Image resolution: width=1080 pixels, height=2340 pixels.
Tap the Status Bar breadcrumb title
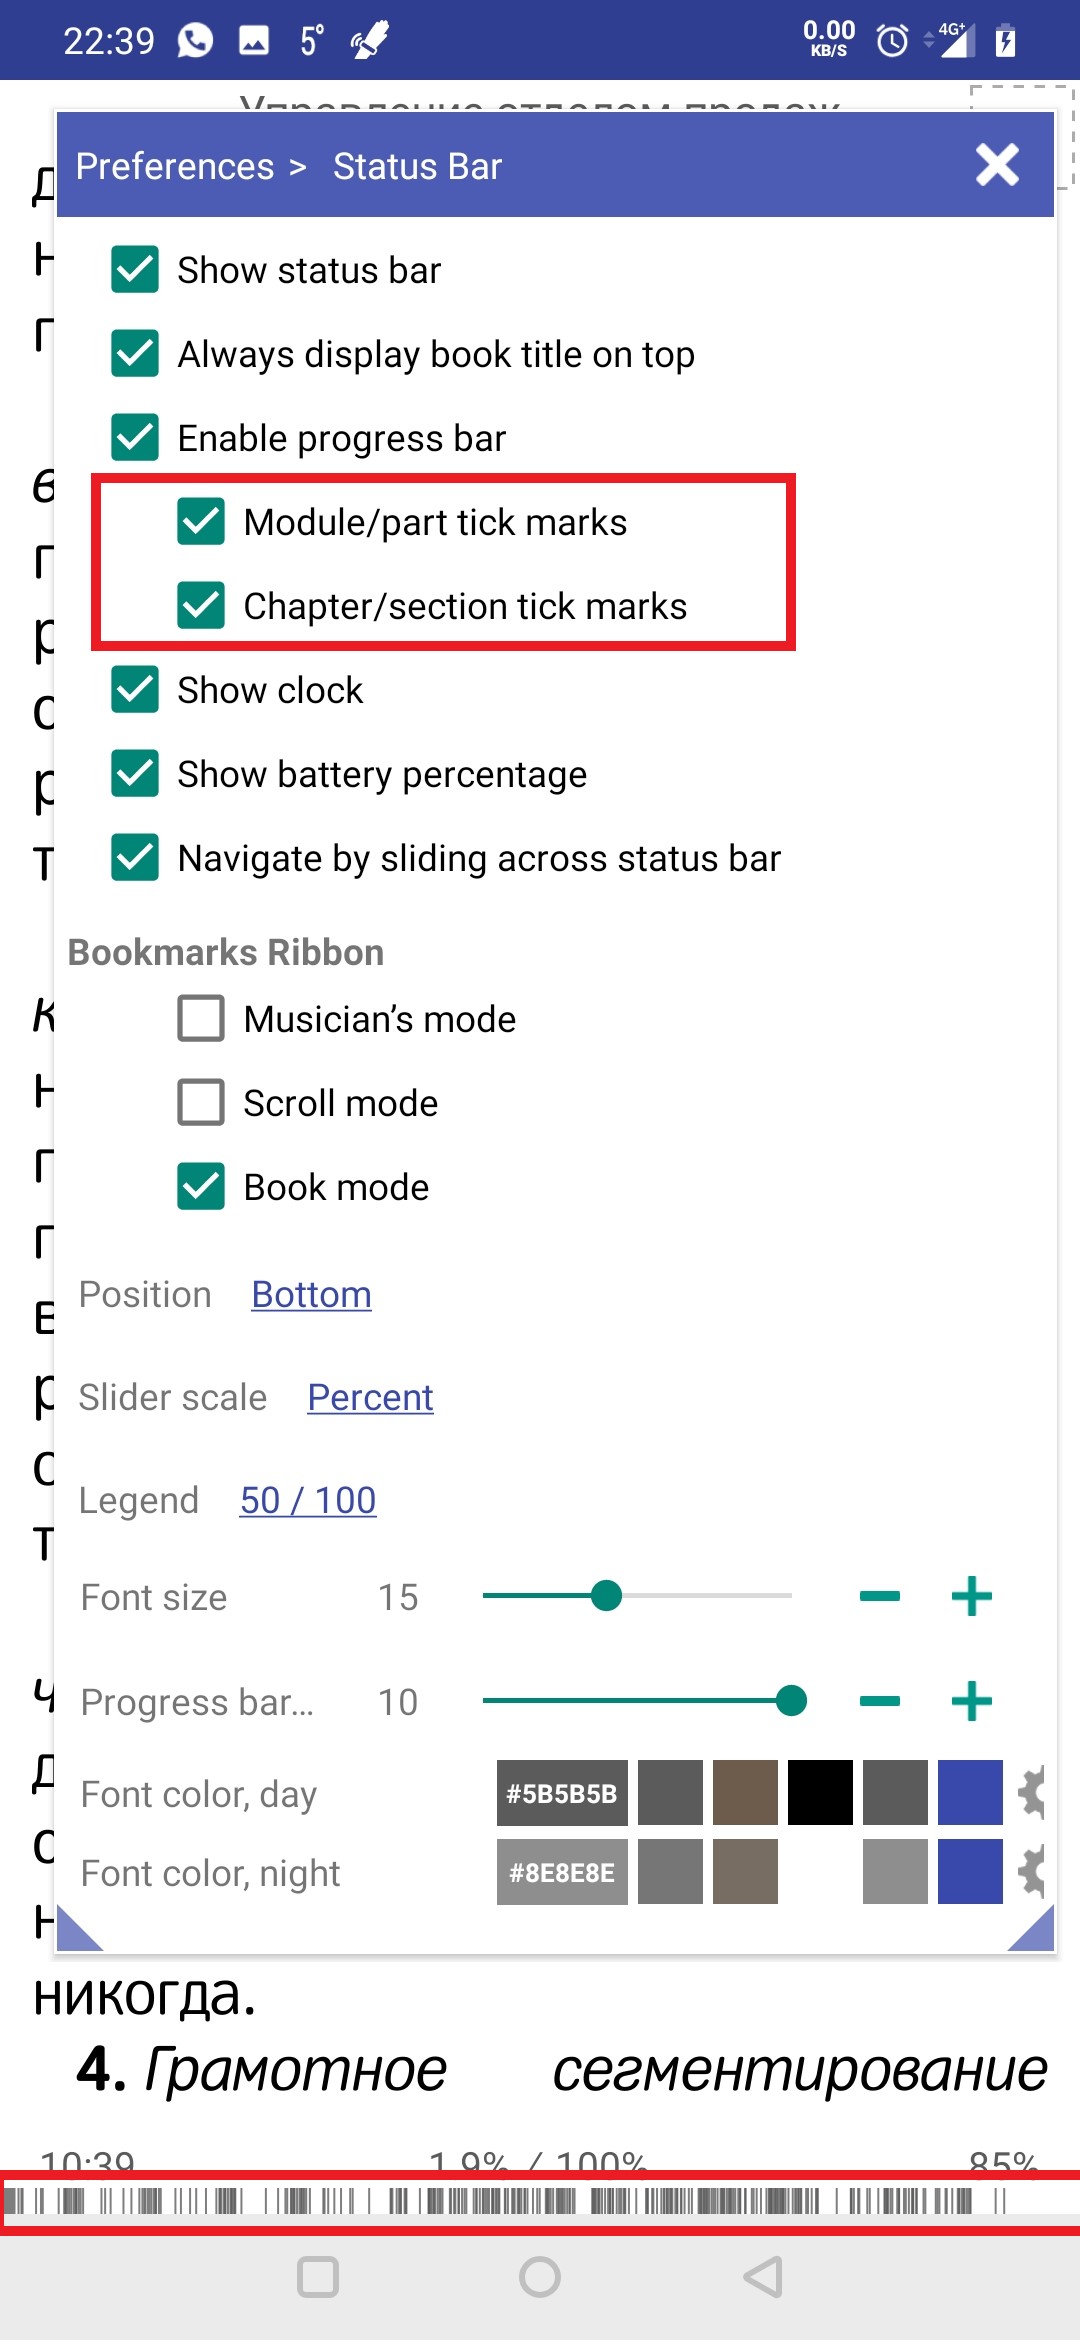point(417,166)
